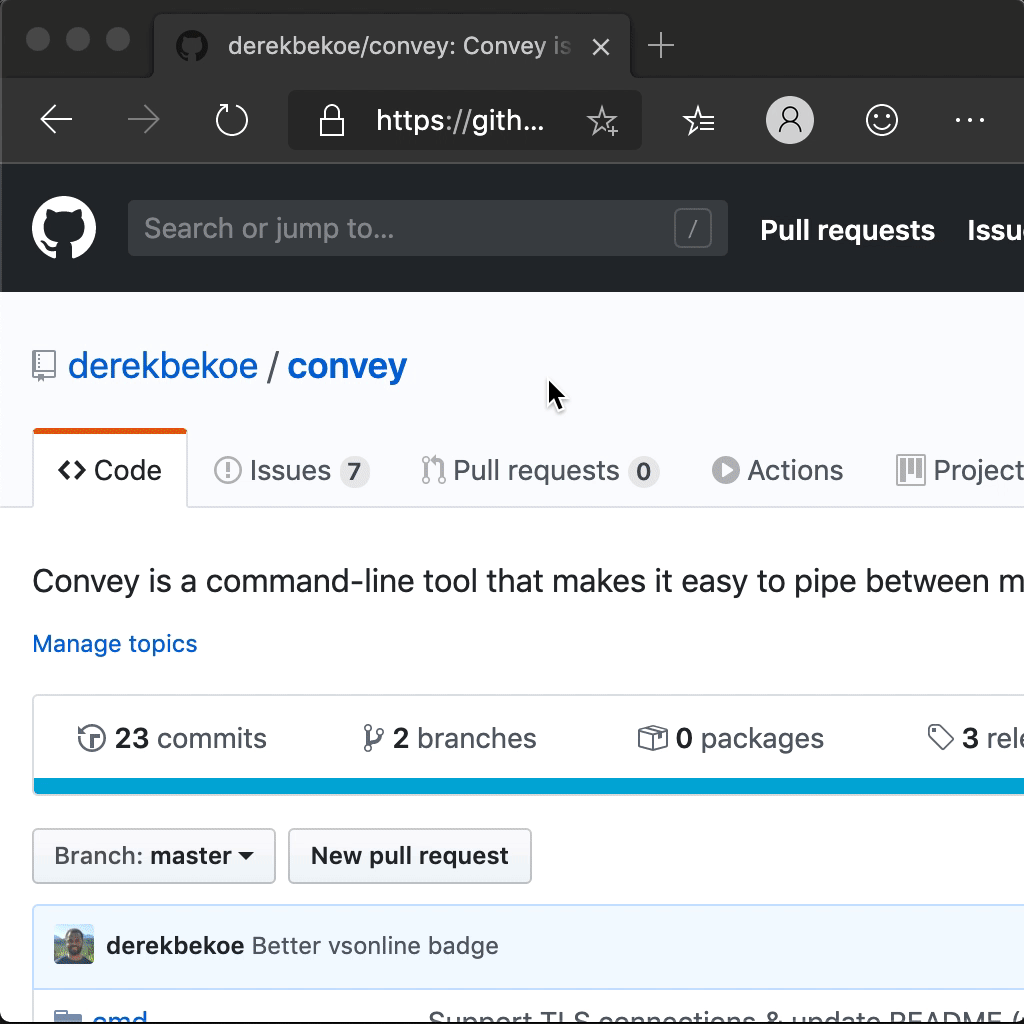The image size is (1024, 1024).
Task: Click the repository book icon
Action: point(44,366)
